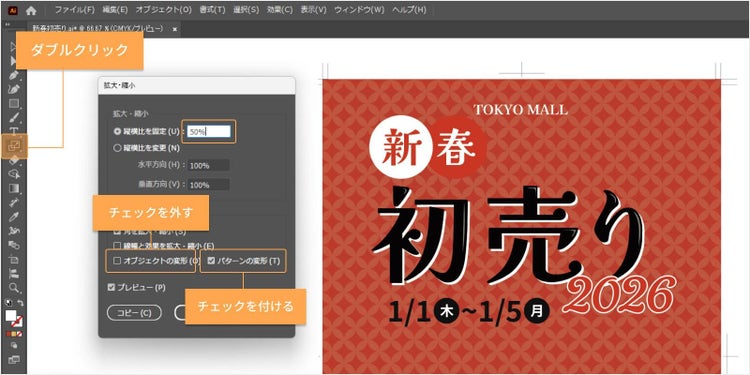Image resolution: width=750 pixels, height=375 pixels.
Task: Select the Curvature pen tool
Action: [x=14, y=89]
